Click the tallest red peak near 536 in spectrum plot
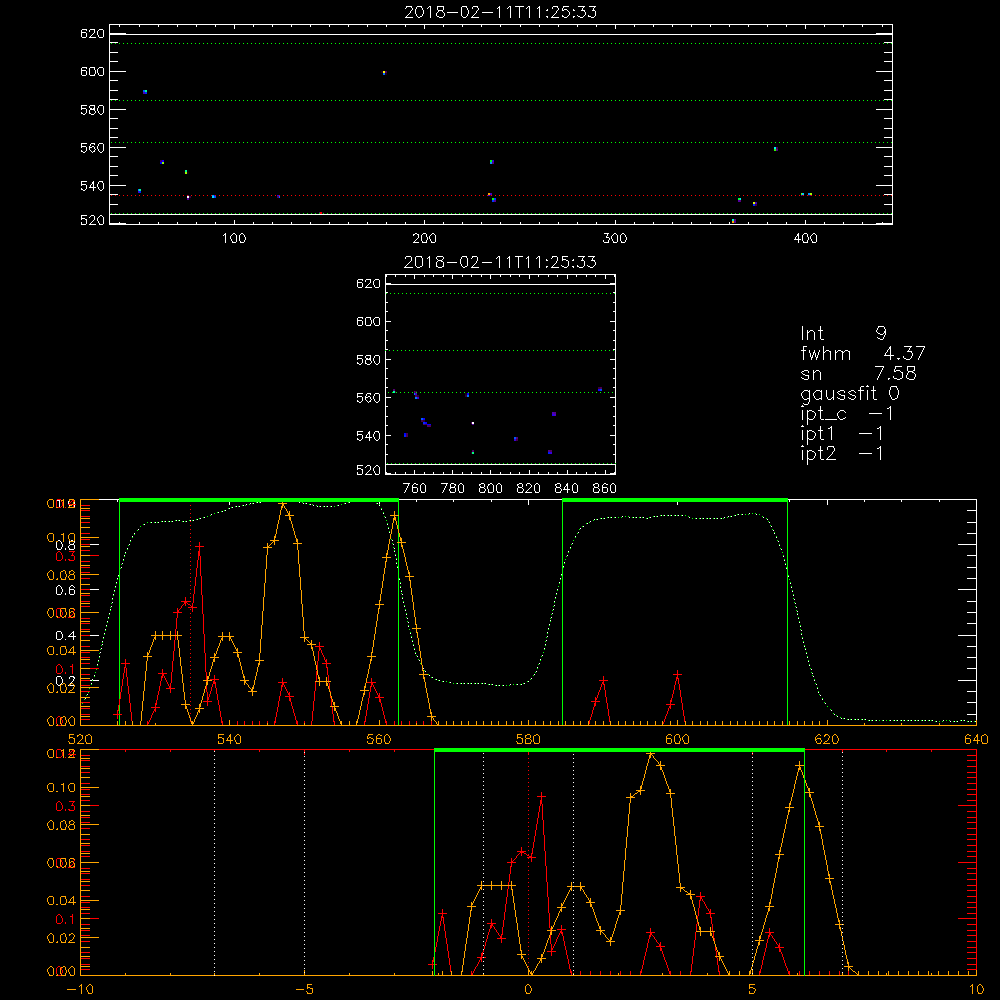 coord(200,546)
